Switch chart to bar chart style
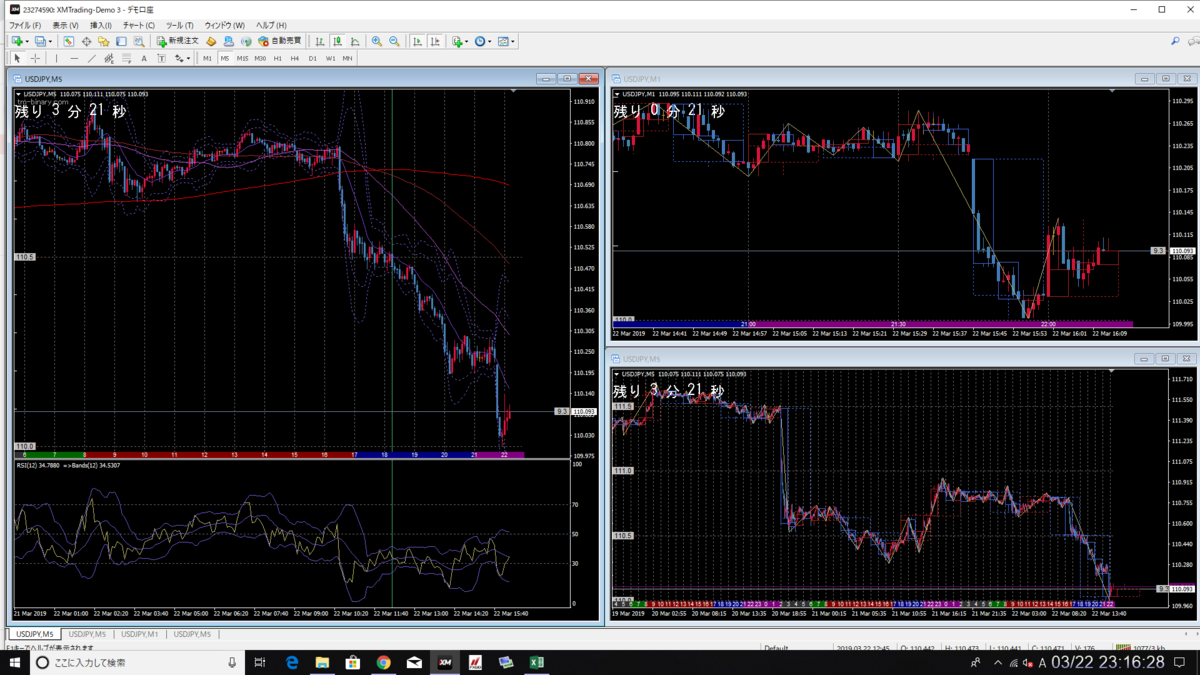 coord(319,41)
